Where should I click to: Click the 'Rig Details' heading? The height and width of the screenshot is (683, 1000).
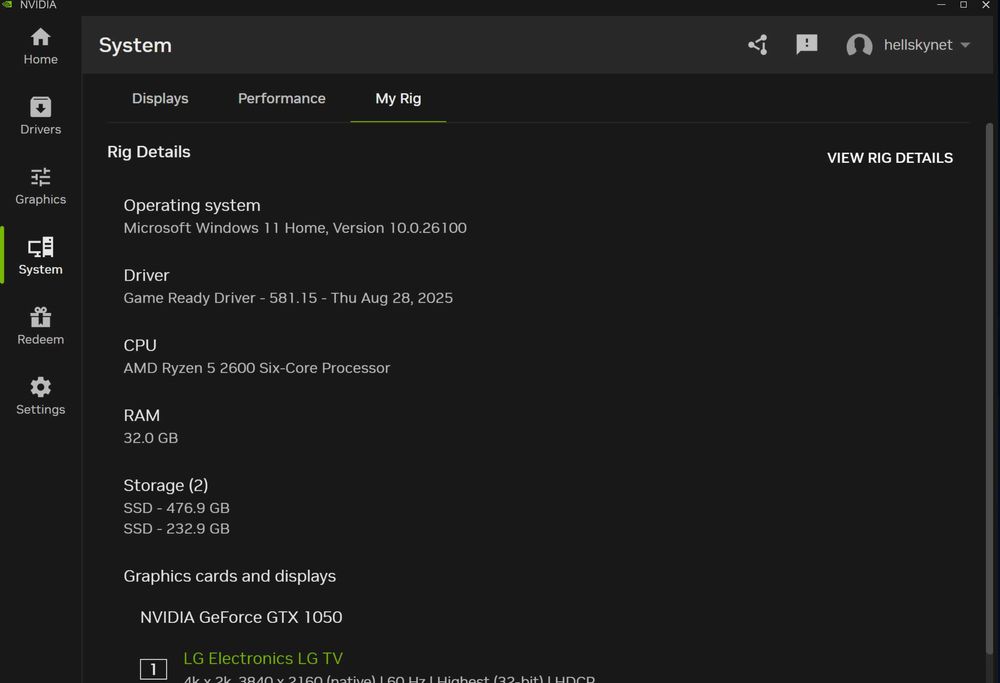149,152
